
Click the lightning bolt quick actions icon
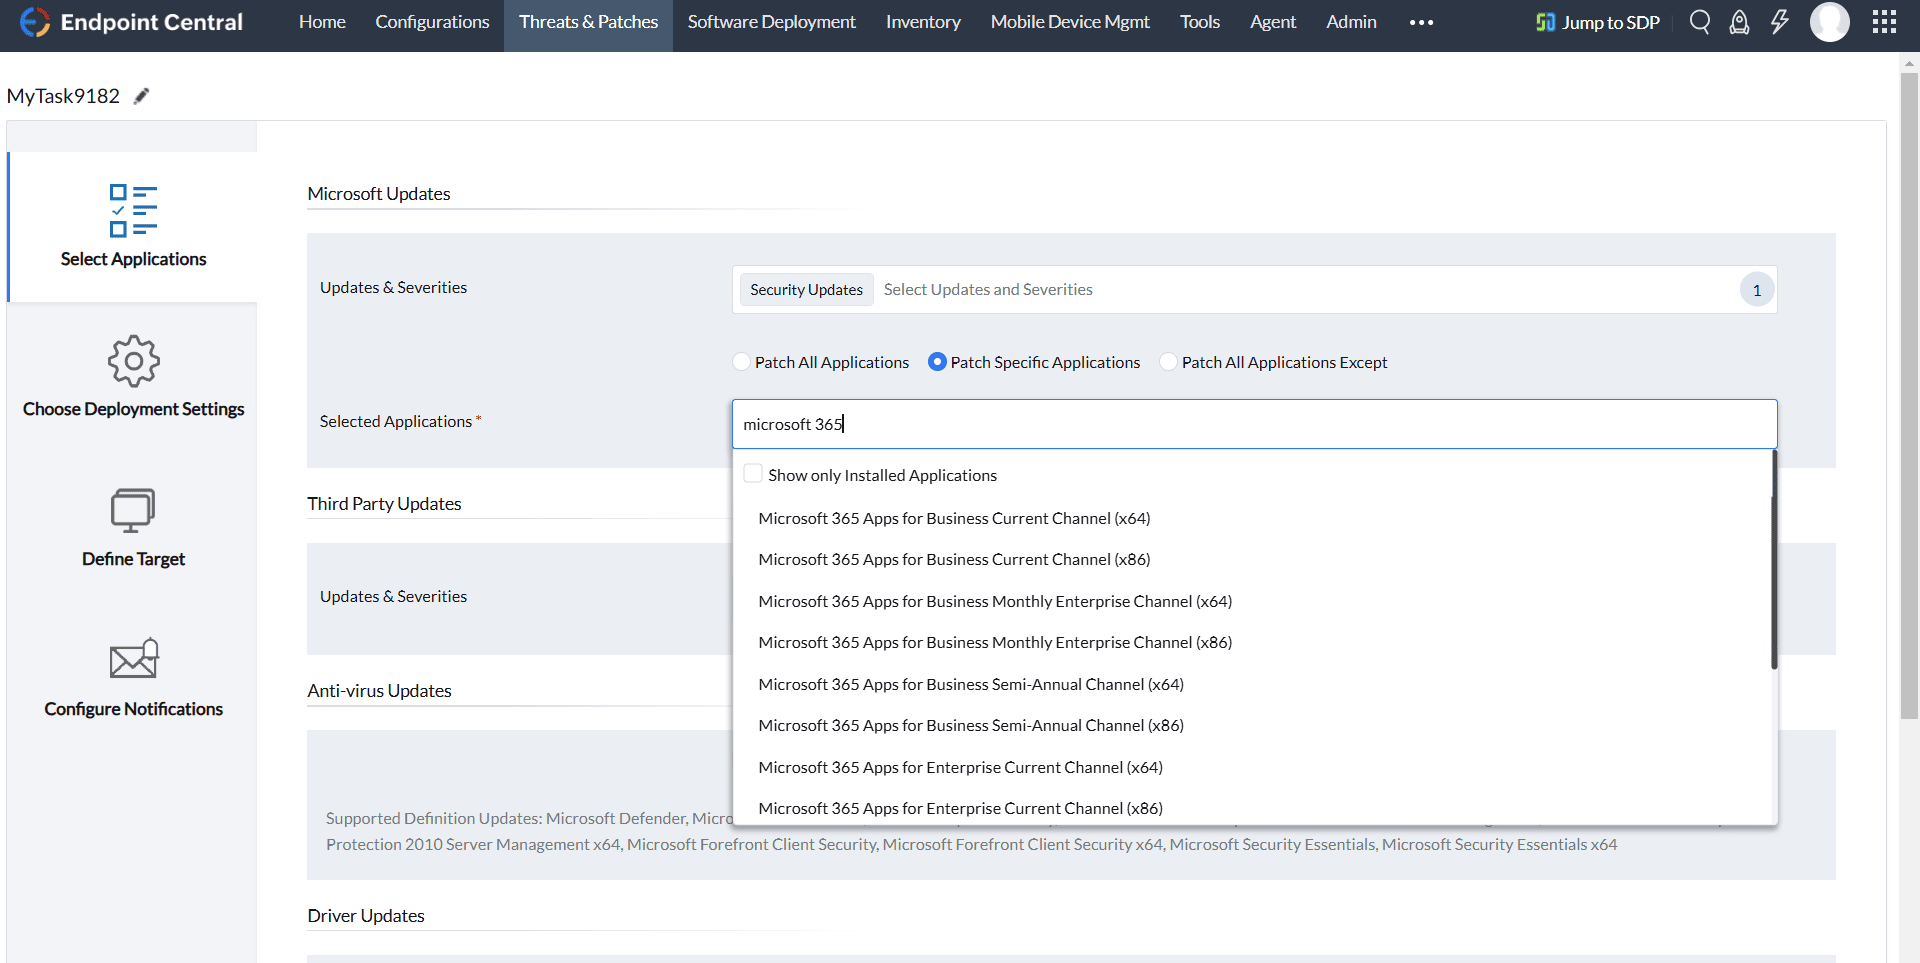(x=1780, y=22)
